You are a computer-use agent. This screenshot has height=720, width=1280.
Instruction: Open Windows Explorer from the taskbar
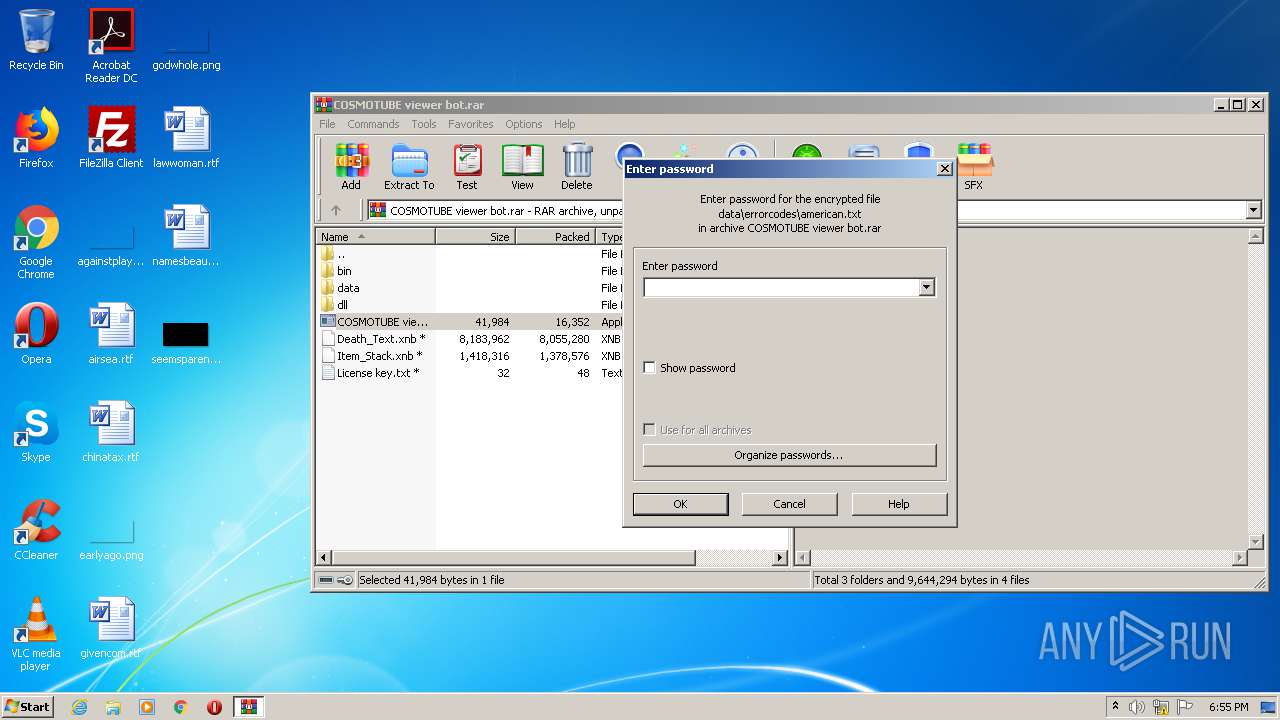pyautogui.click(x=113, y=707)
